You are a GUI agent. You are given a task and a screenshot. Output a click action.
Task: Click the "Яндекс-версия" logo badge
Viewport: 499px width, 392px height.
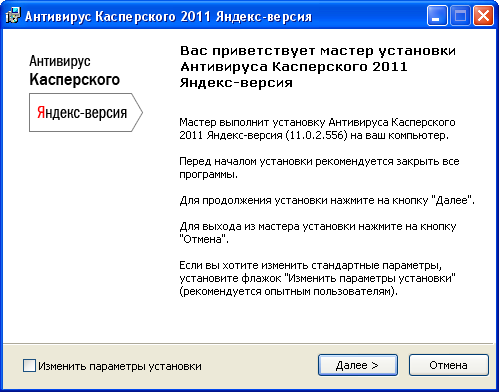(x=86, y=112)
